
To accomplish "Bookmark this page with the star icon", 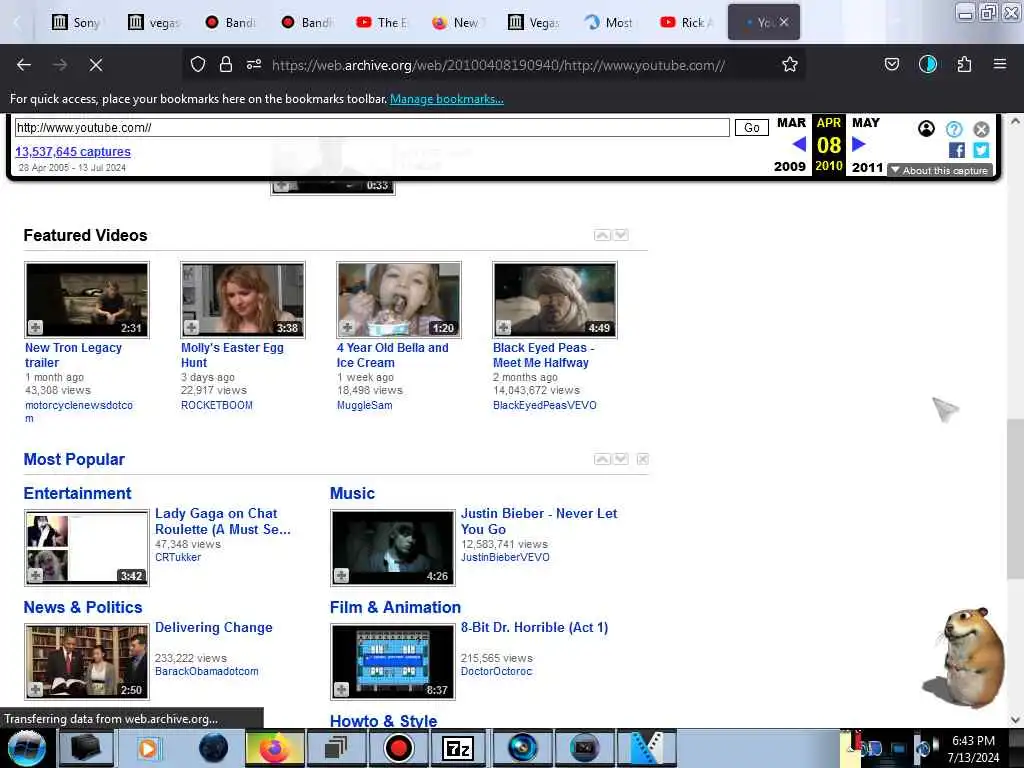I will tap(790, 64).
